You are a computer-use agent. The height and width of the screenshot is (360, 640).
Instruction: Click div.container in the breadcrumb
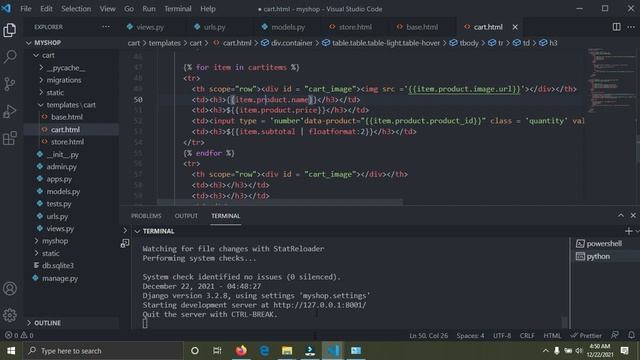point(291,43)
